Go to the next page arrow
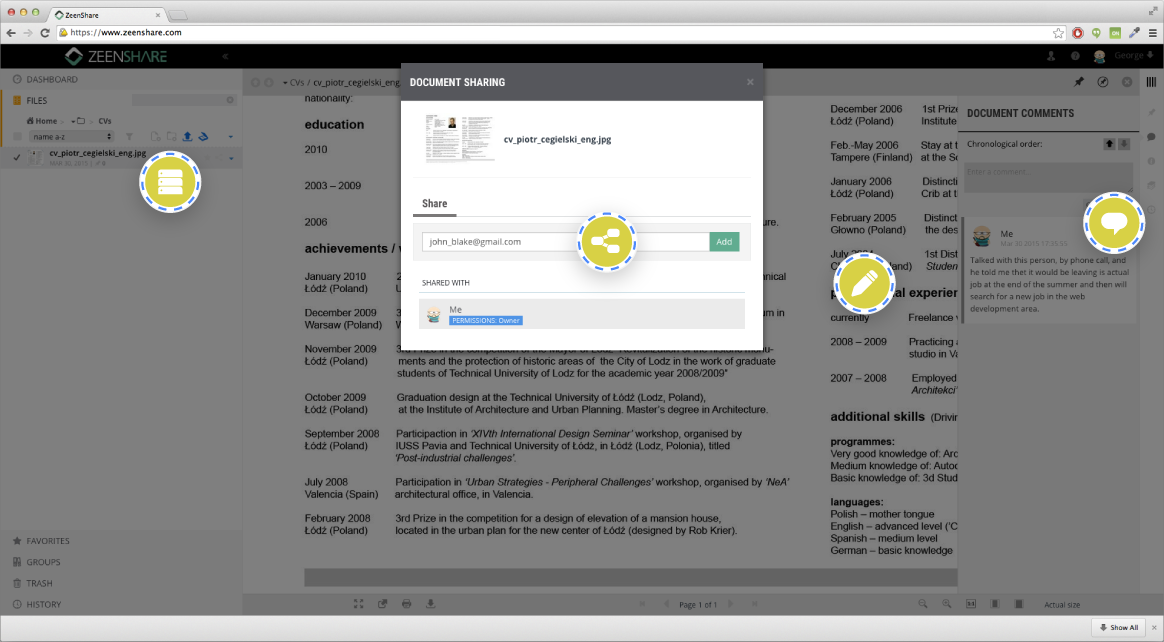The height and width of the screenshot is (642, 1164). [x=730, y=604]
